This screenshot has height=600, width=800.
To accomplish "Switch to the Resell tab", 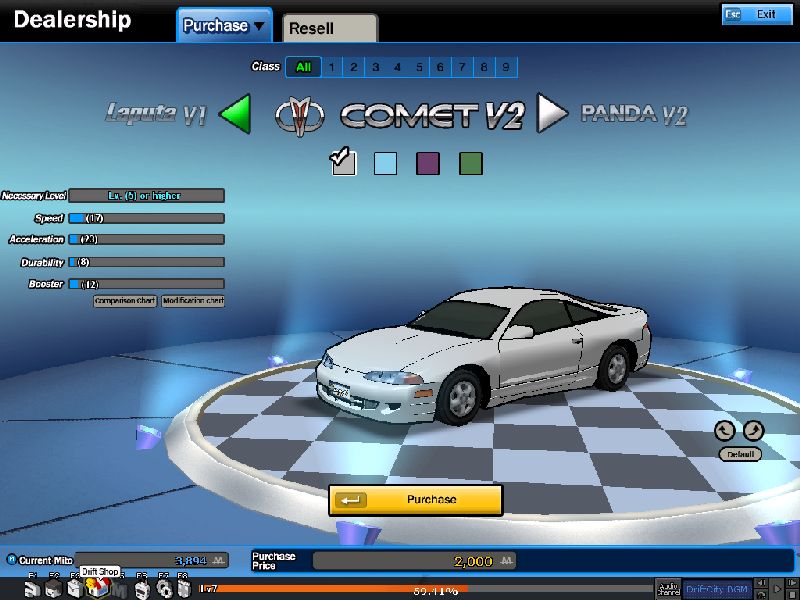I will (x=329, y=28).
